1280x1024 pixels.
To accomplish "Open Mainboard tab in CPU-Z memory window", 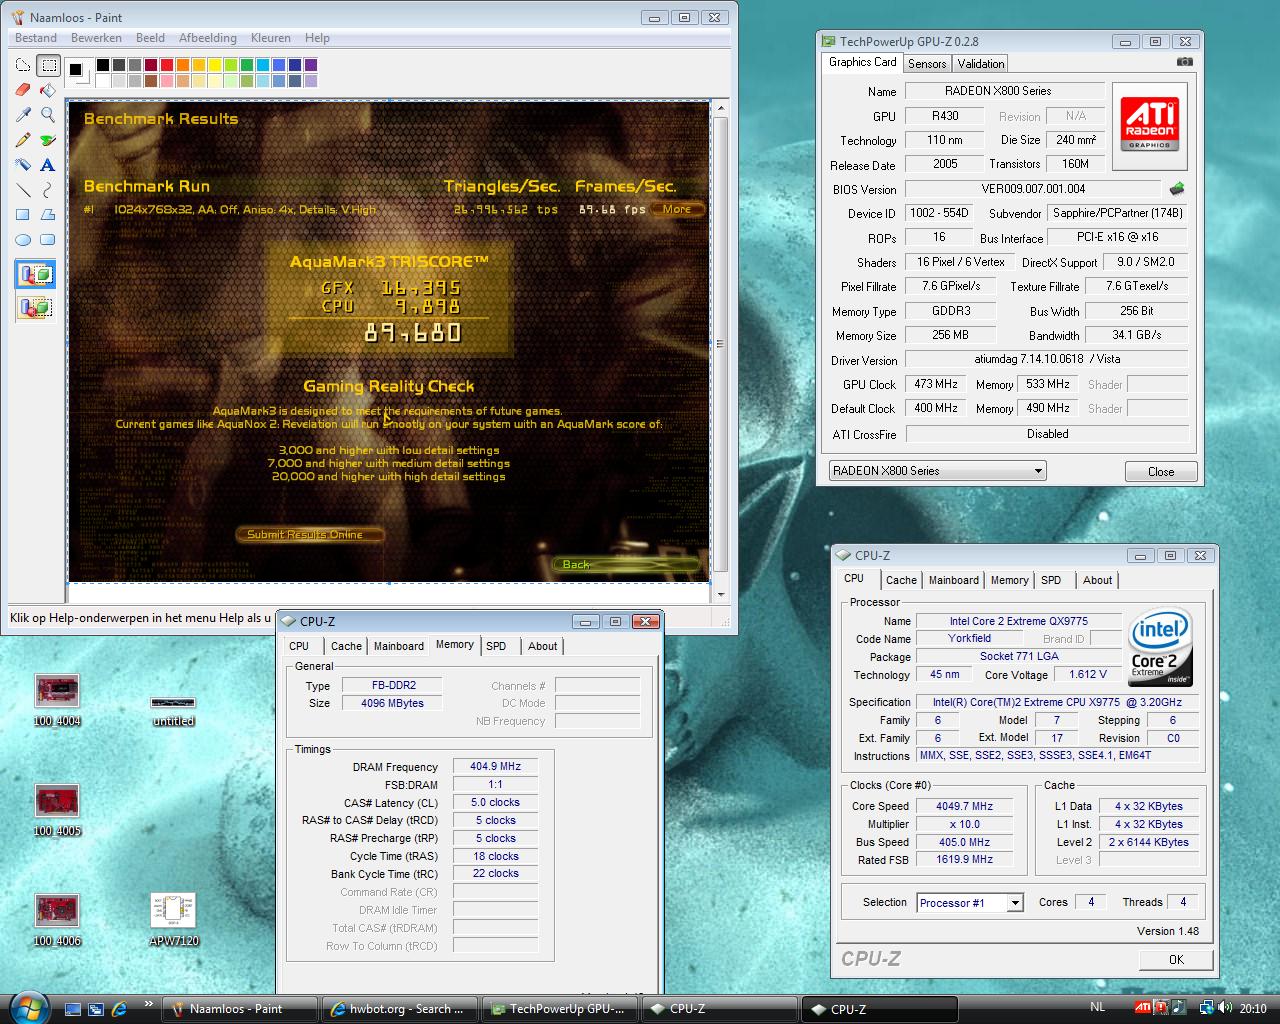I will (399, 646).
